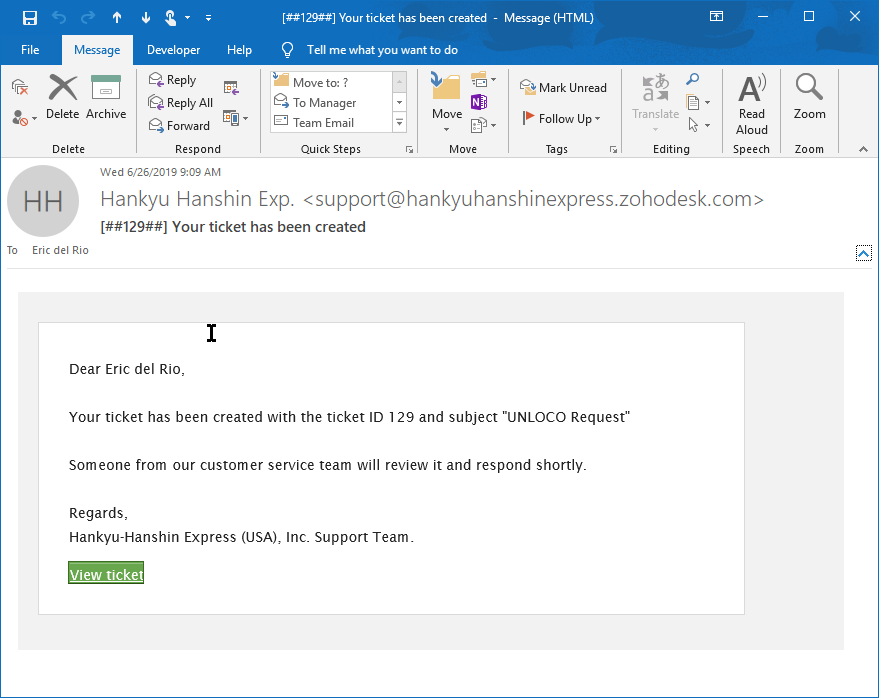Reply to the sender

click(x=172, y=80)
